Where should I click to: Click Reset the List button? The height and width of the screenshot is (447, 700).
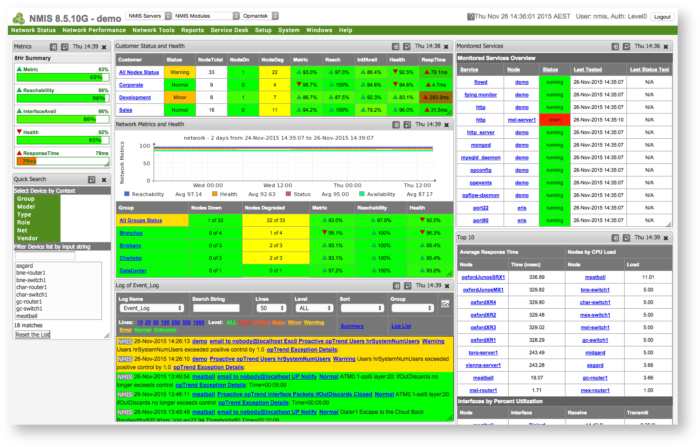pos(33,334)
